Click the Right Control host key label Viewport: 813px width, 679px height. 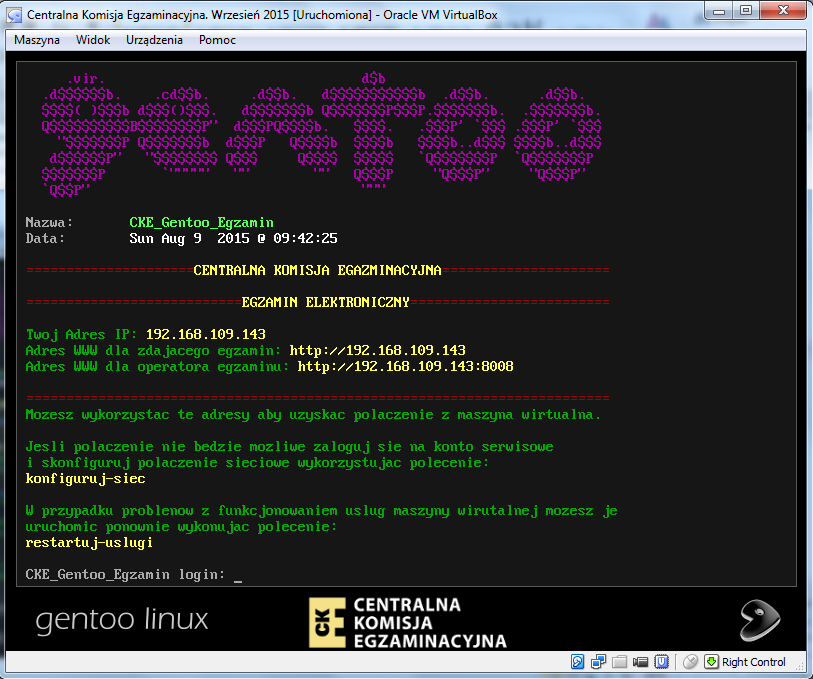[x=753, y=662]
